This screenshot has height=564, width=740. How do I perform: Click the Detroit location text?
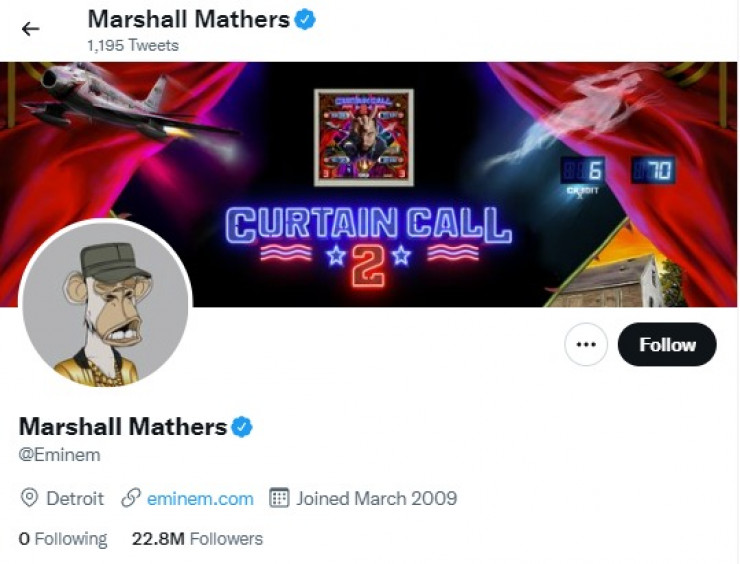coord(75,498)
